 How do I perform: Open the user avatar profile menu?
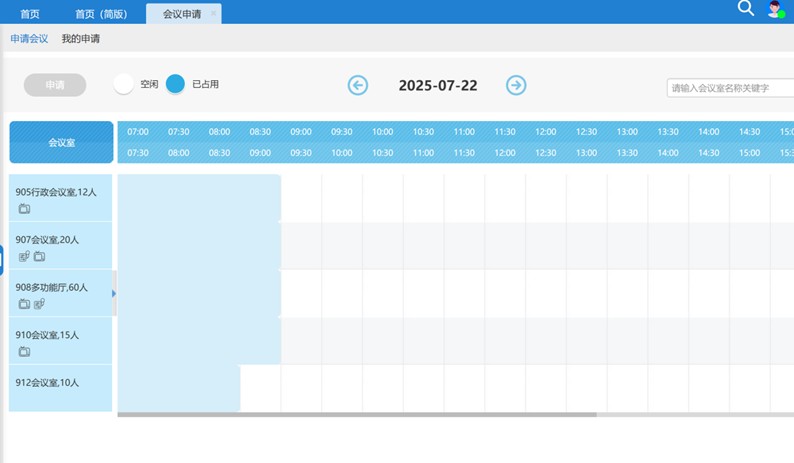click(x=775, y=10)
